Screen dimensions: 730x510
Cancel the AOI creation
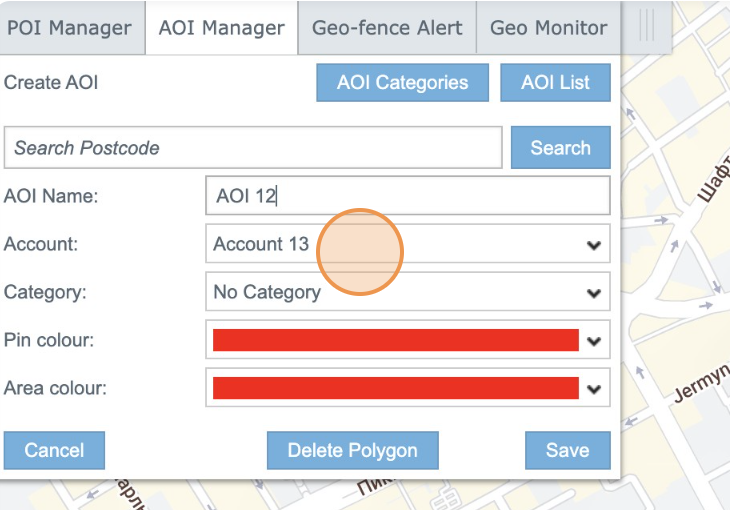coord(54,450)
